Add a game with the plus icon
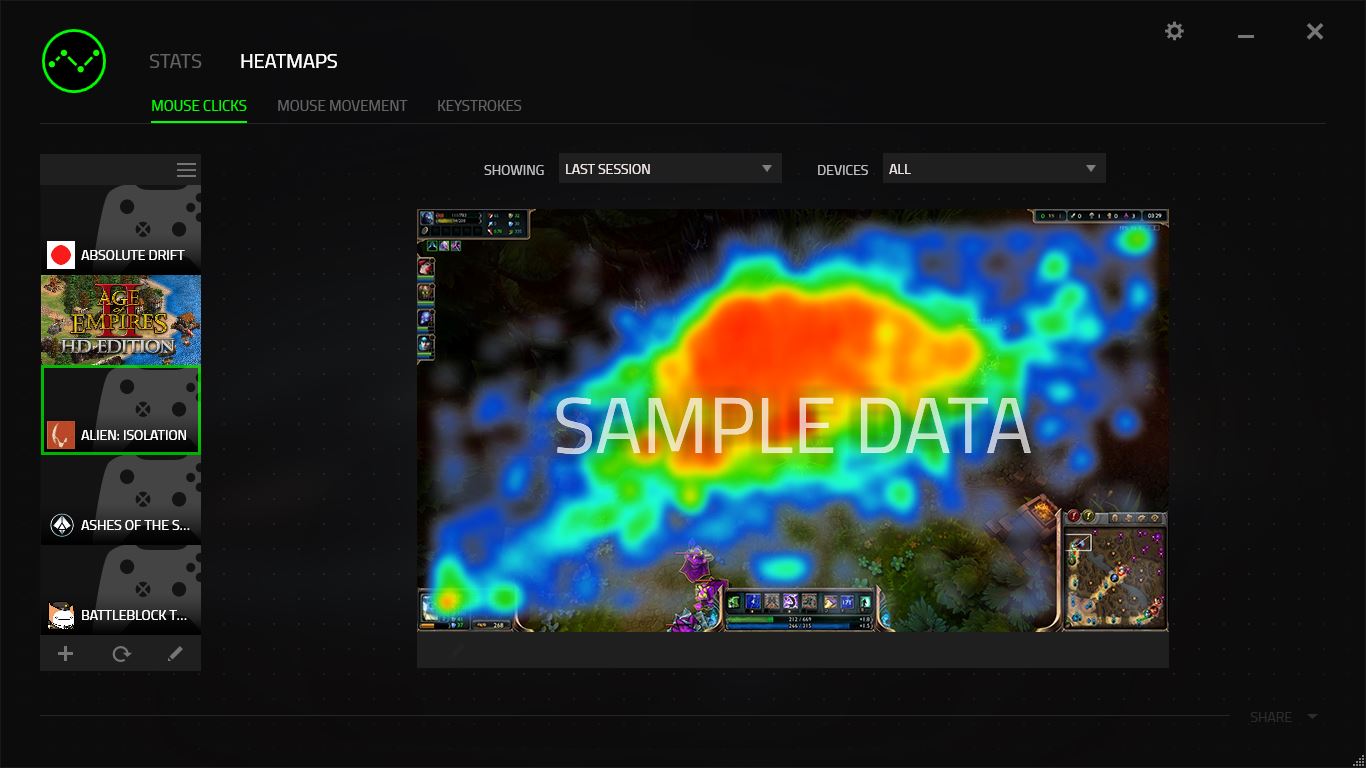1366x768 pixels. [66, 654]
